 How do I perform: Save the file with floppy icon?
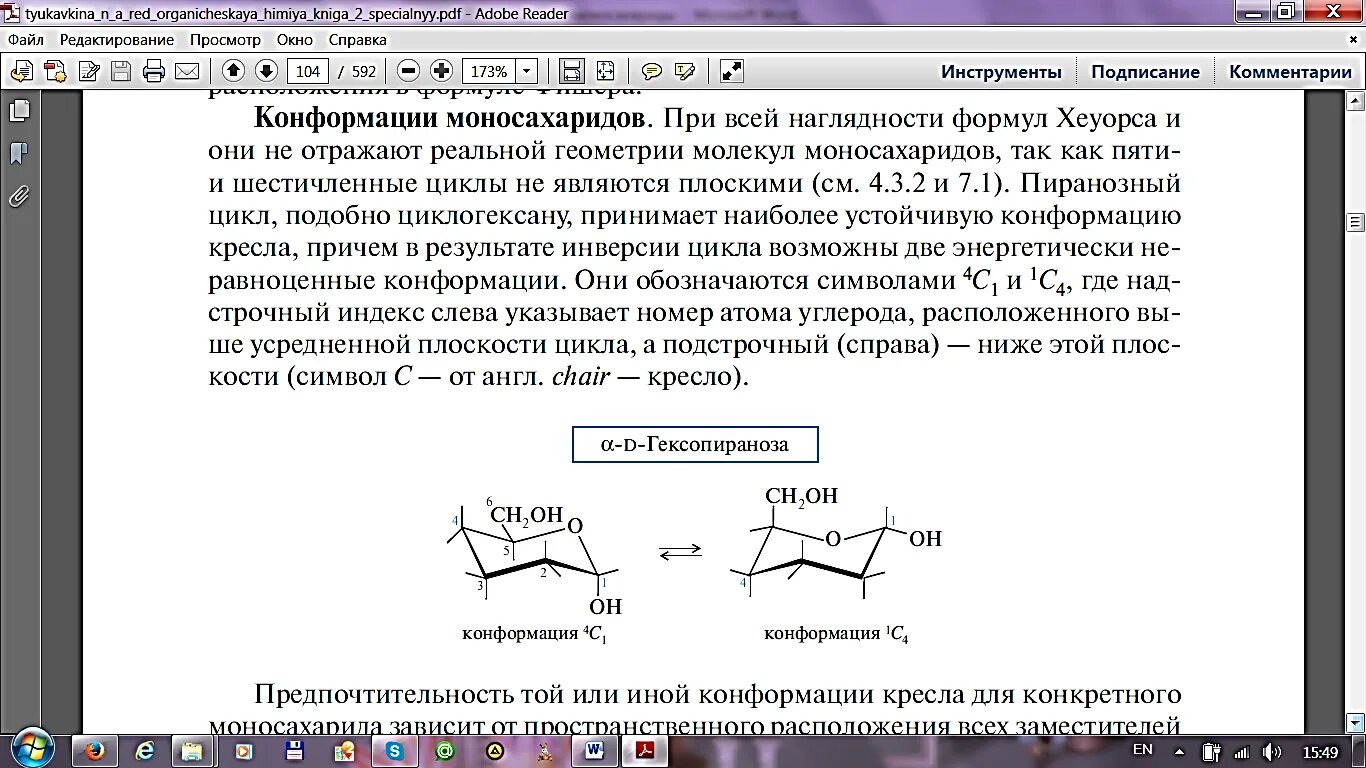(121, 71)
